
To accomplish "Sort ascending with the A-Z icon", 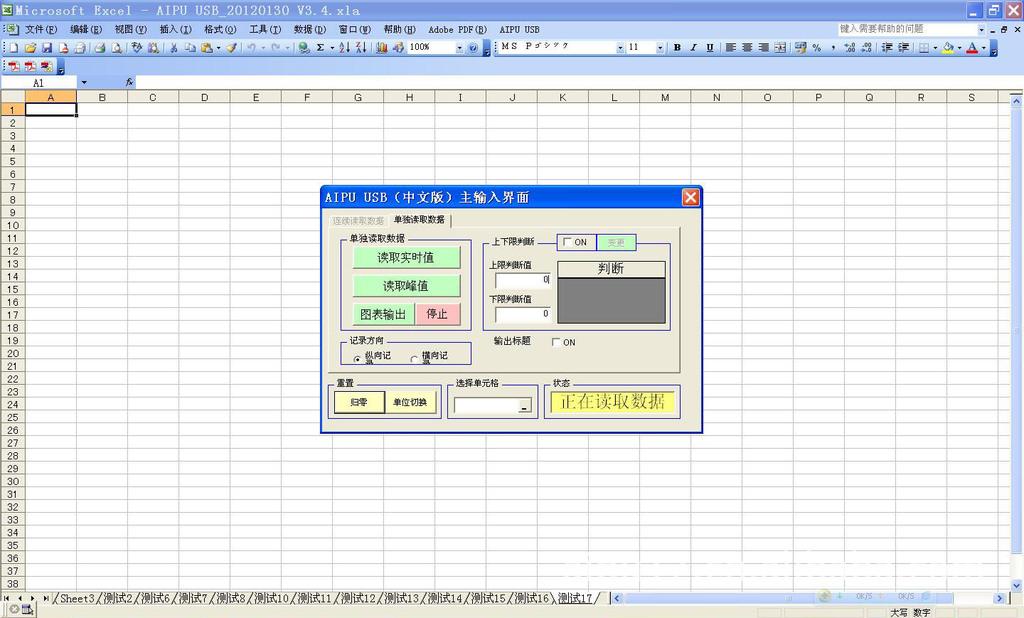I will click(x=344, y=48).
